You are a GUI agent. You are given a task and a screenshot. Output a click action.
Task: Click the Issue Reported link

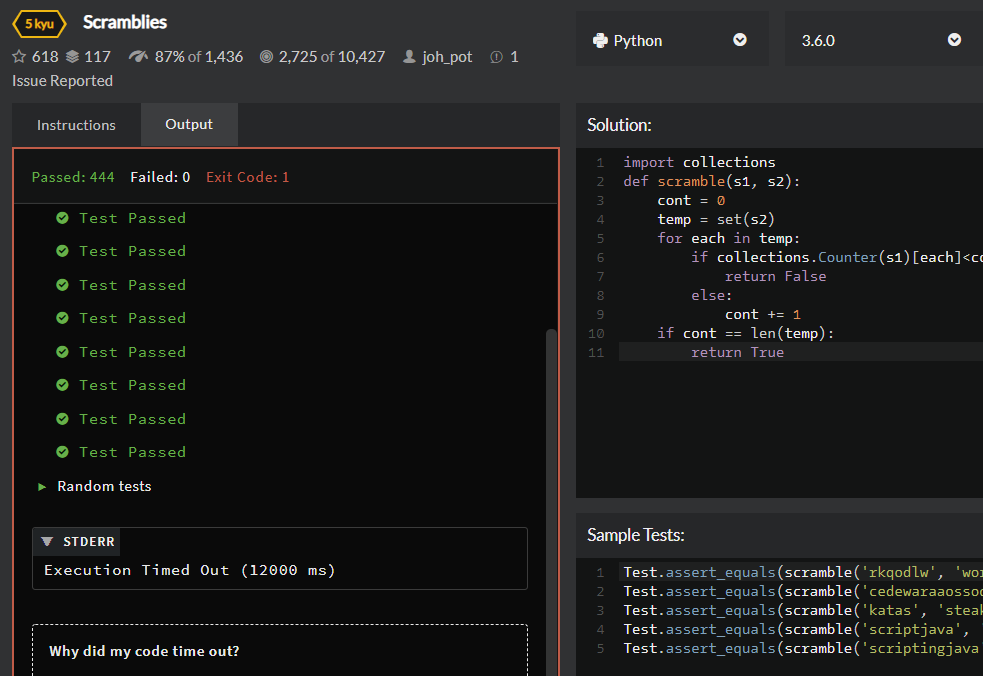(62, 81)
